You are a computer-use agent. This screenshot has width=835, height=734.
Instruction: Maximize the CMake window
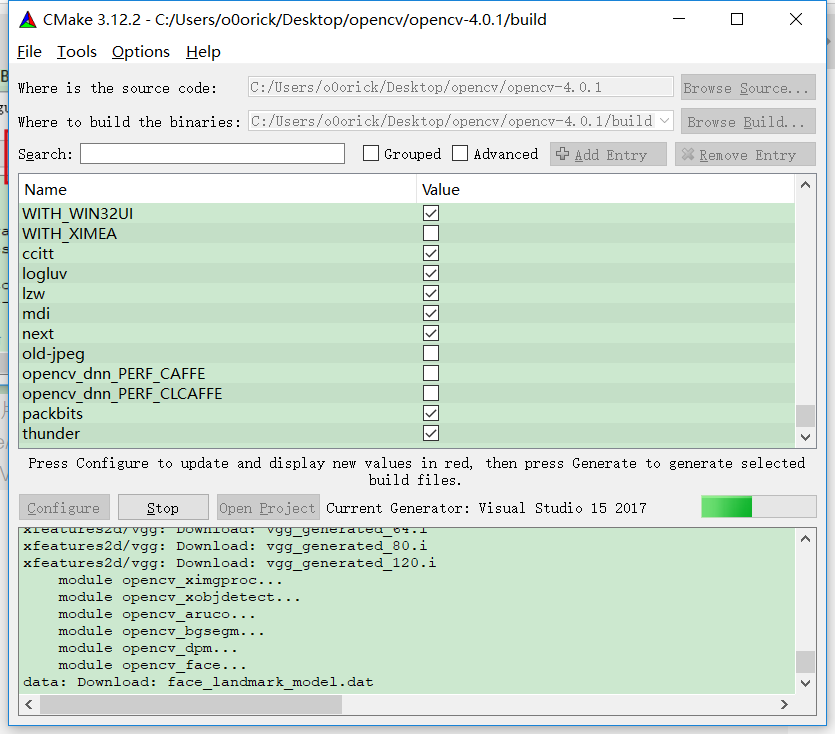coord(737,19)
